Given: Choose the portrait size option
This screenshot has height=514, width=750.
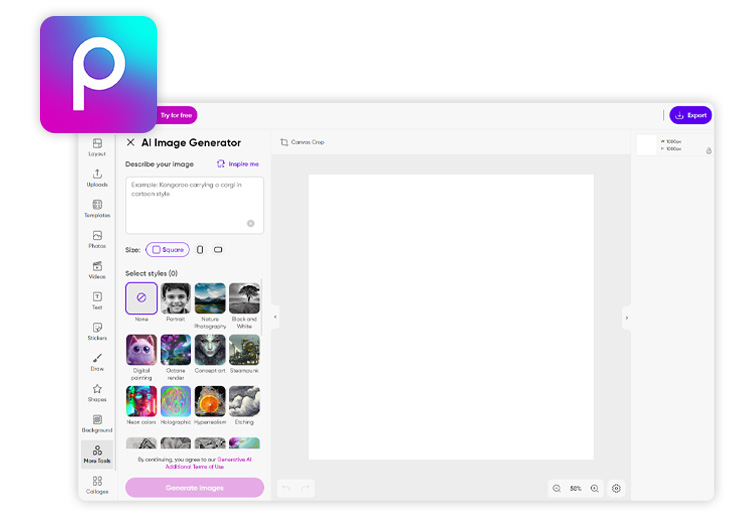Looking at the screenshot, I should pyautogui.click(x=200, y=249).
